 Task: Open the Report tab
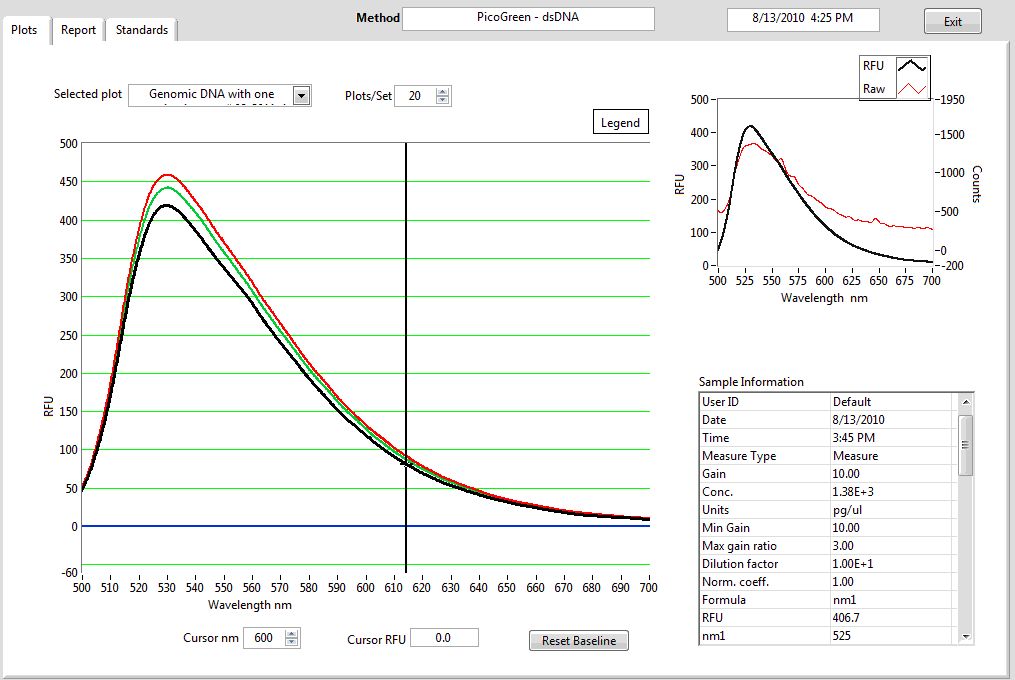78,30
